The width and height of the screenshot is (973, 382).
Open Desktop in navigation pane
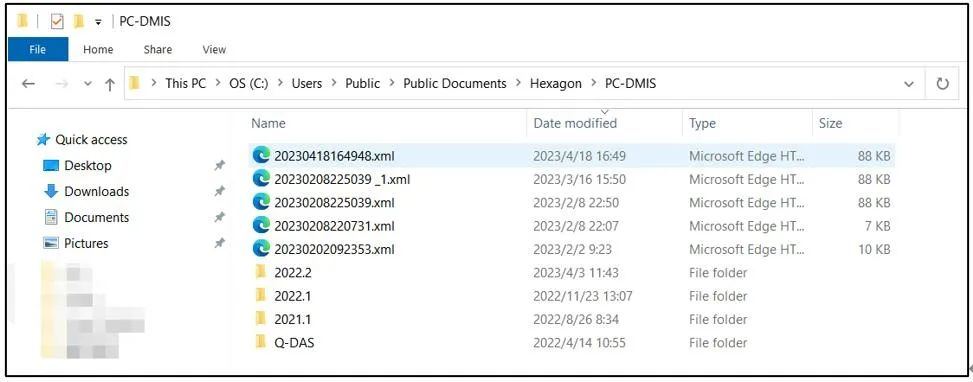87,166
